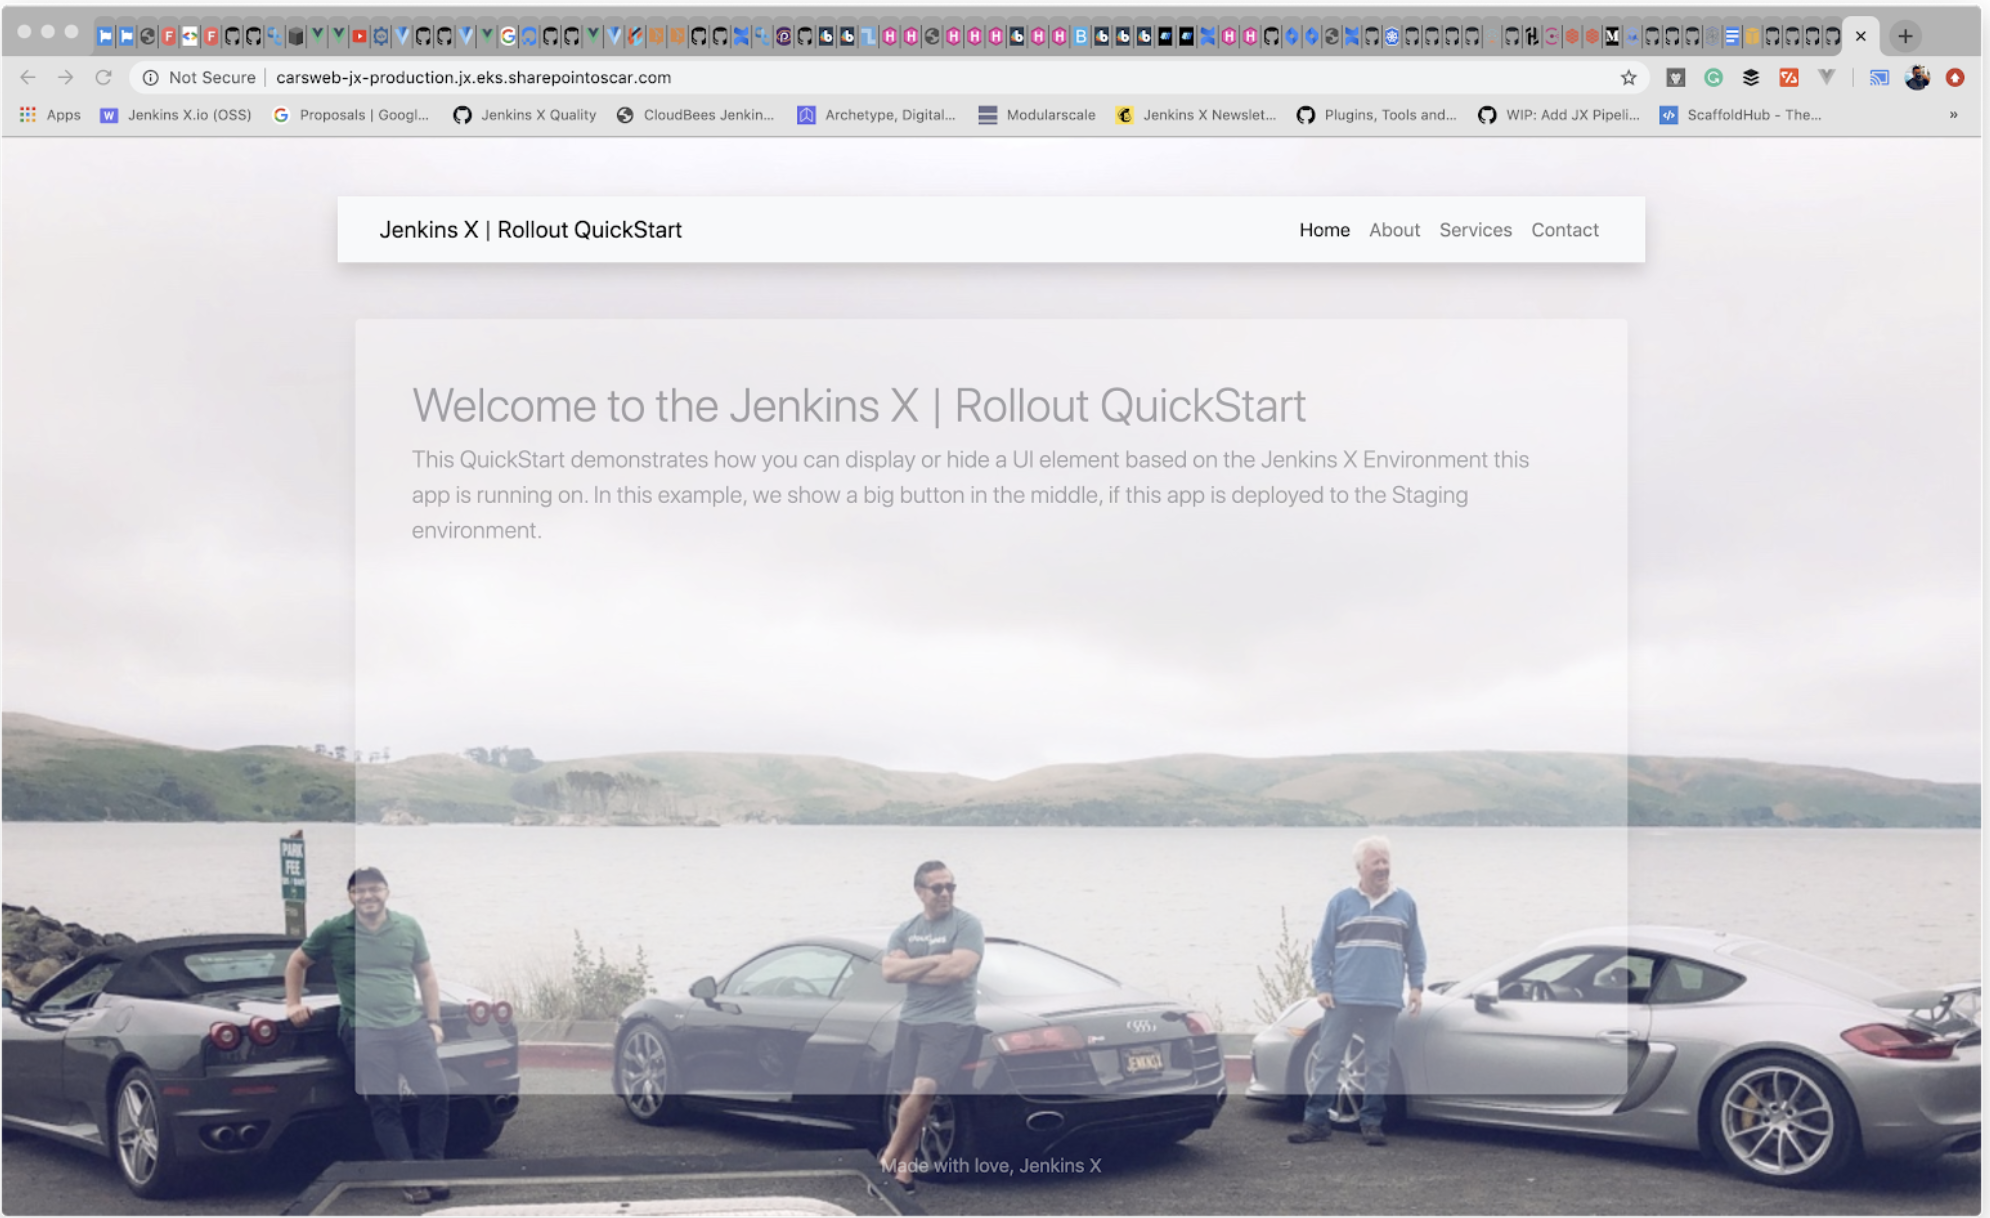Open the Buffer stacked-layers extension
Screen dimensions: 1990x1218
coord(1751,77)
